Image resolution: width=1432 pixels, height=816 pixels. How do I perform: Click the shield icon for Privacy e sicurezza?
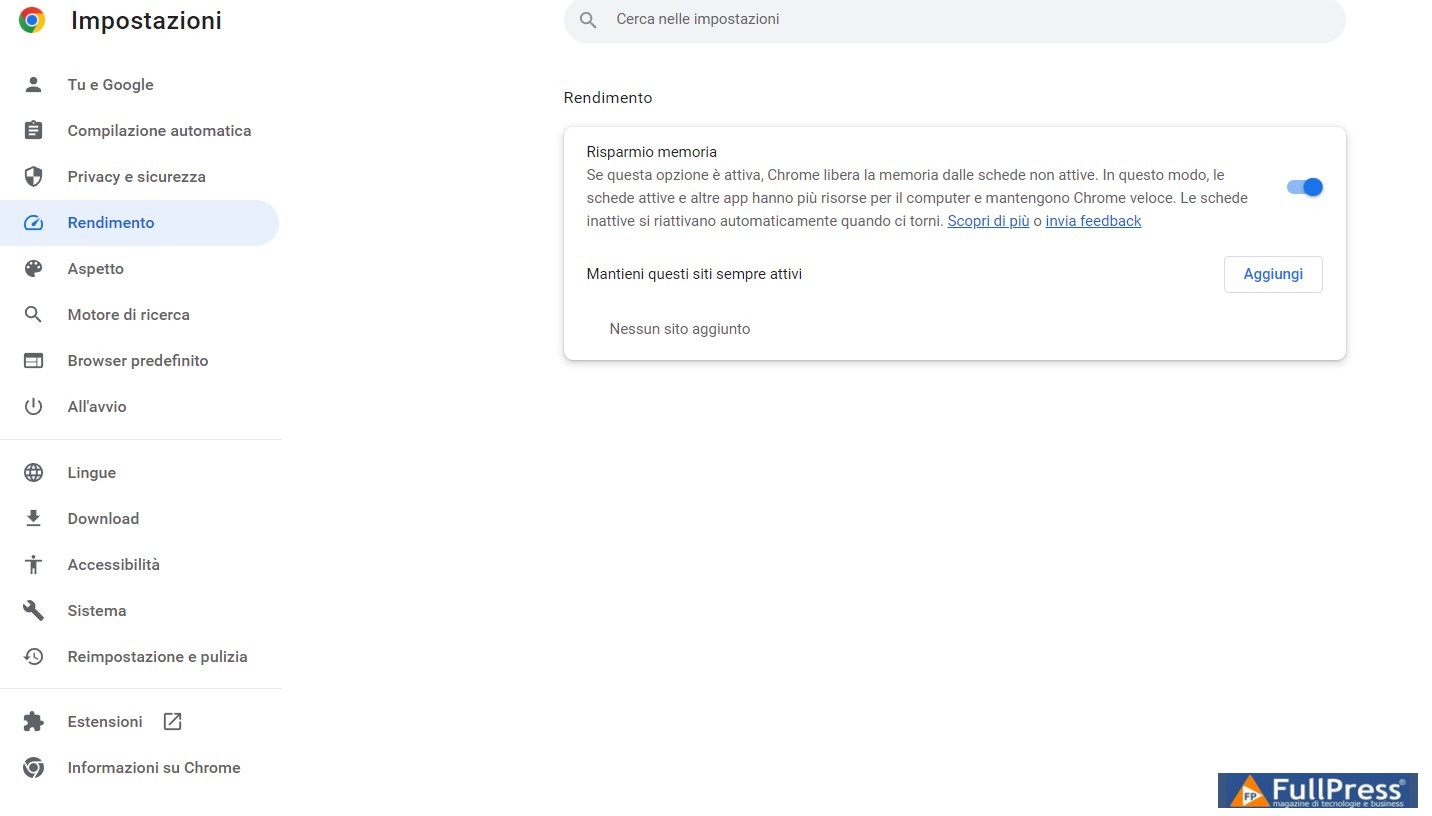[x=33, y=177]
